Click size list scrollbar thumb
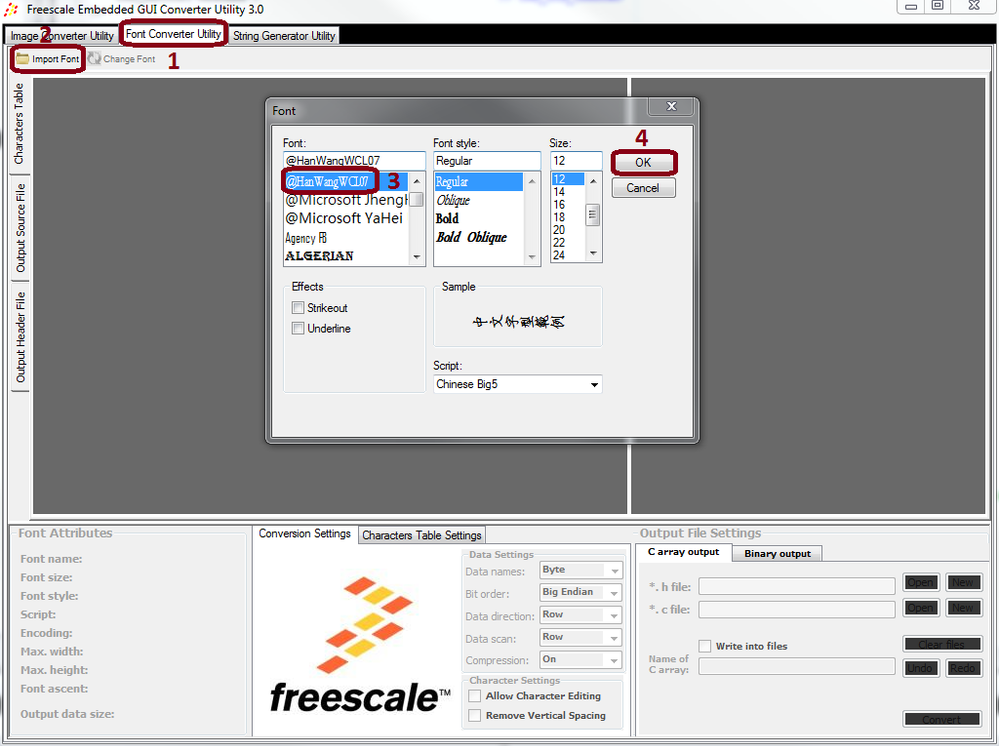999x746 pixels. (593, 214)
